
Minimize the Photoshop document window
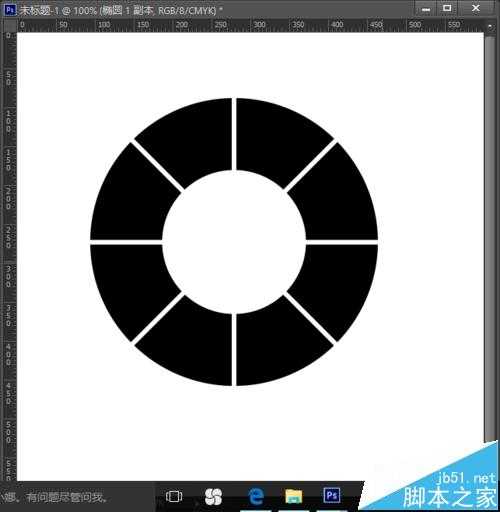pyautogui.click(x=426, y=8)
